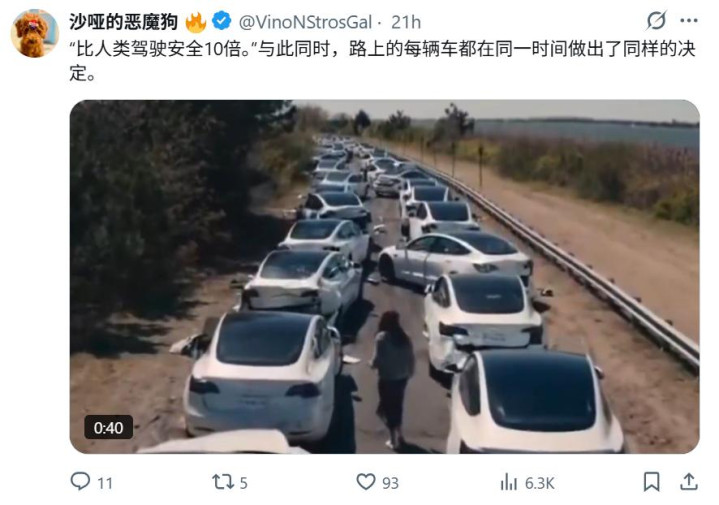Open display name 沙哑的恶魔狗 profile
The width and height of the screenshot is (719, 505).
(124, 22)
